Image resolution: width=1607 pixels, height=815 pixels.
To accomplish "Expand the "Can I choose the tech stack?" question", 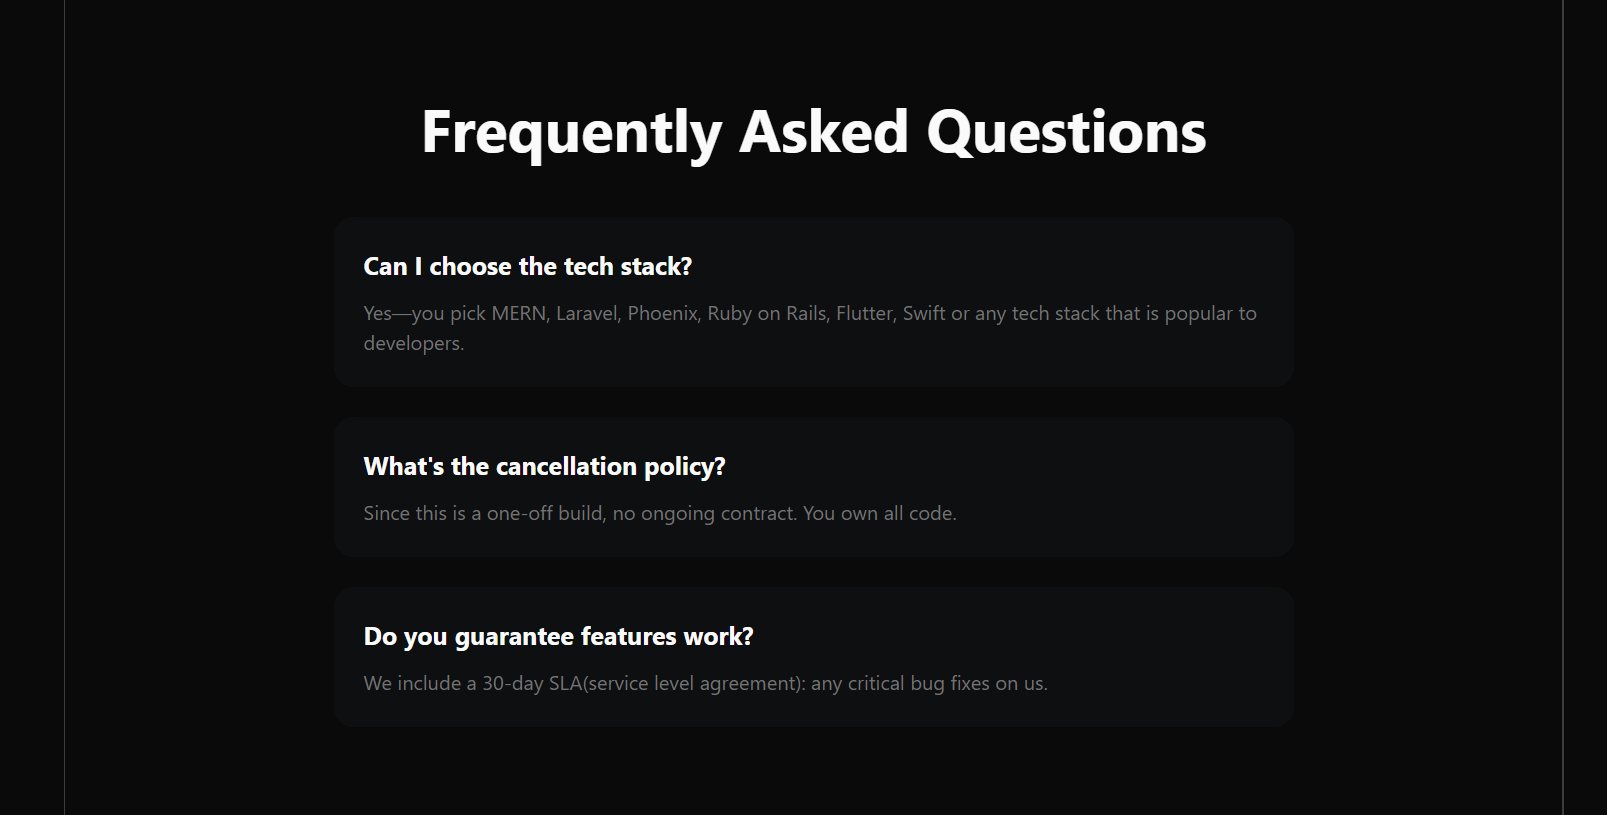I will pyautogui.click(x=528, y=267).
